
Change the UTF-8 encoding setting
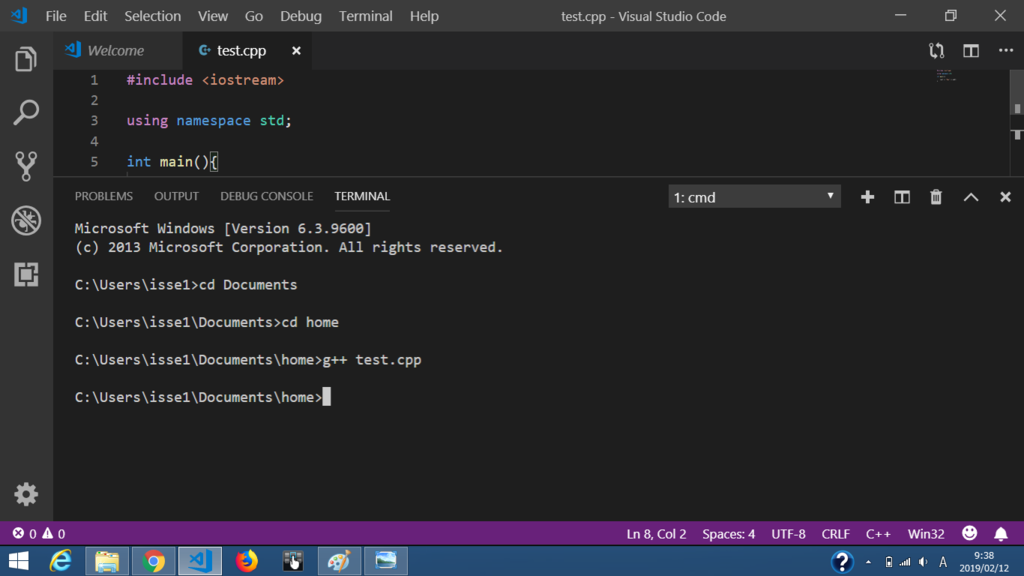pos(788,534)
